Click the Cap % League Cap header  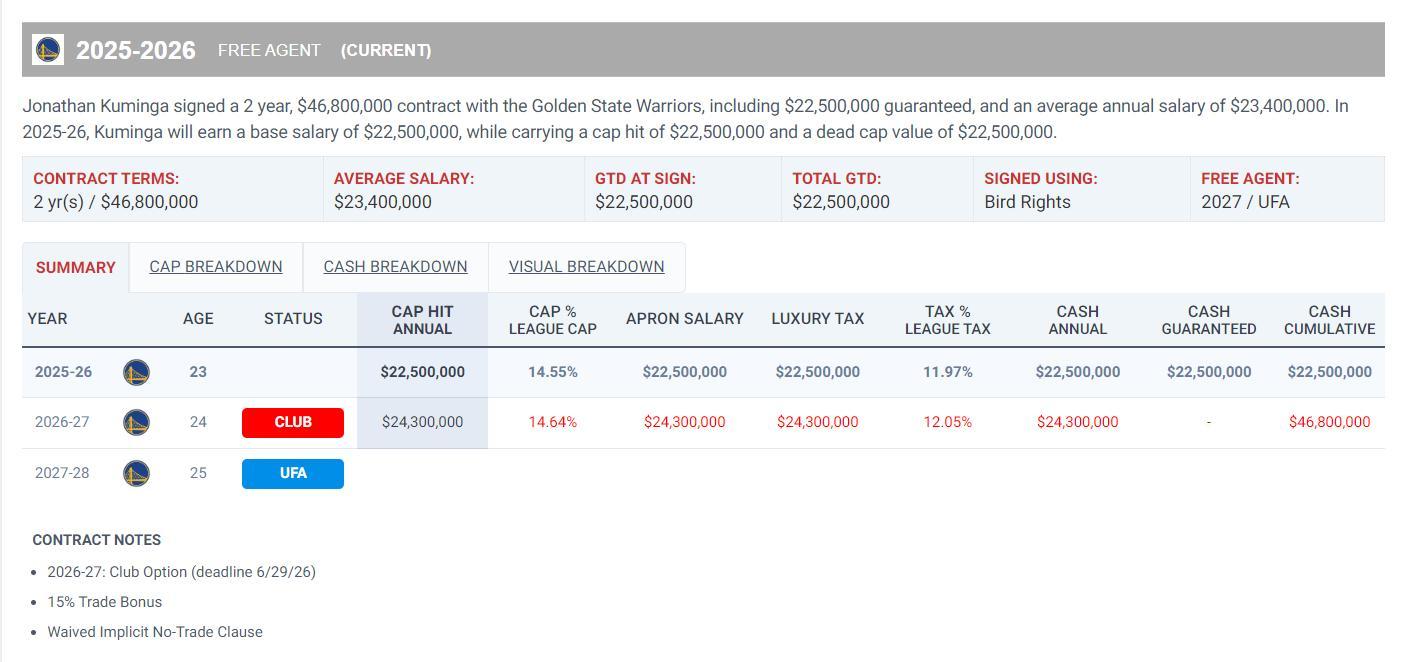(x=552, y=320)
